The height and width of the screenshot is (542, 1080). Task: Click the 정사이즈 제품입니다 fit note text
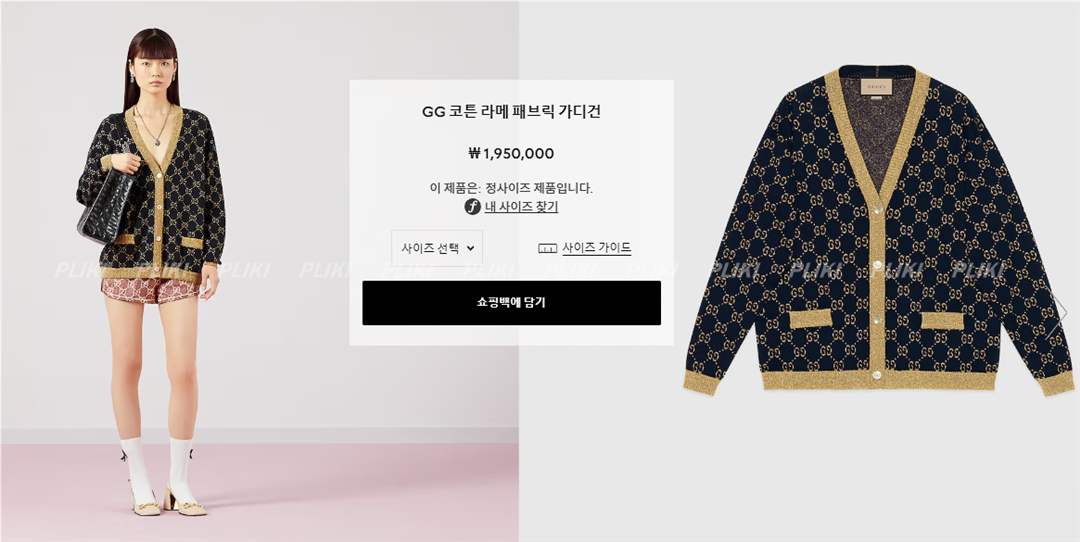point(539,188)
